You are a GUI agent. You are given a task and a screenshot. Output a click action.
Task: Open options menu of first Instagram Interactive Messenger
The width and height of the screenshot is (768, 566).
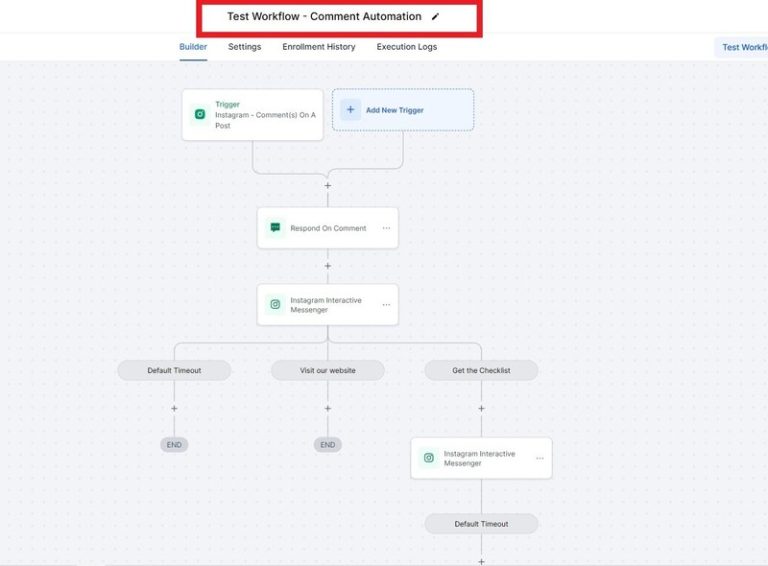(x=386, y=305)
